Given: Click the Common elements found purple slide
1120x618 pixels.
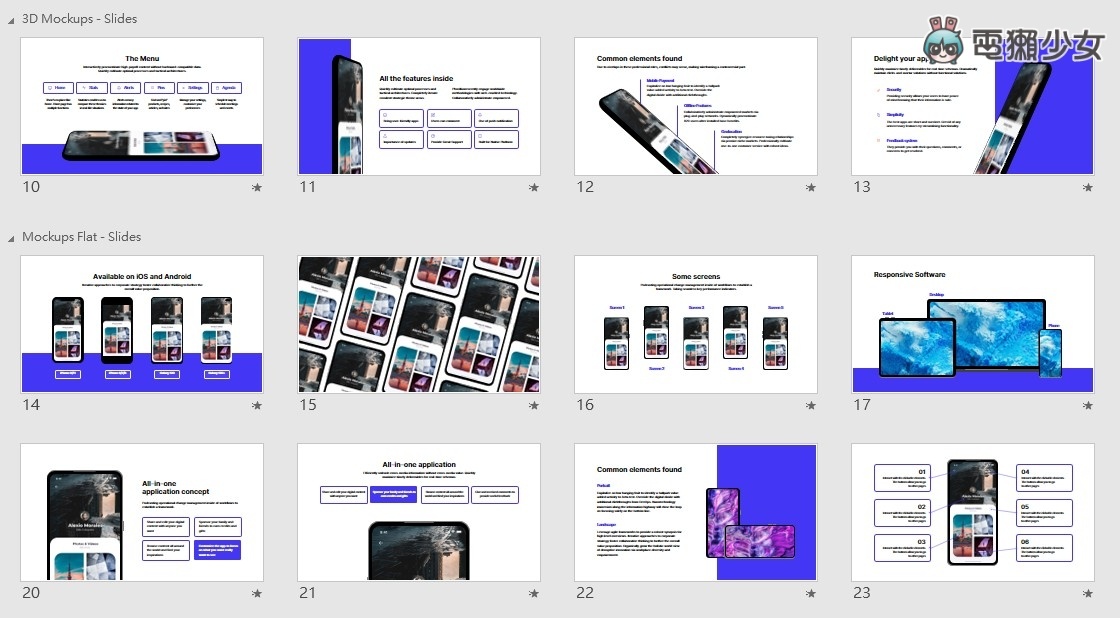Looking at the screenshot, I should [696, 511].
